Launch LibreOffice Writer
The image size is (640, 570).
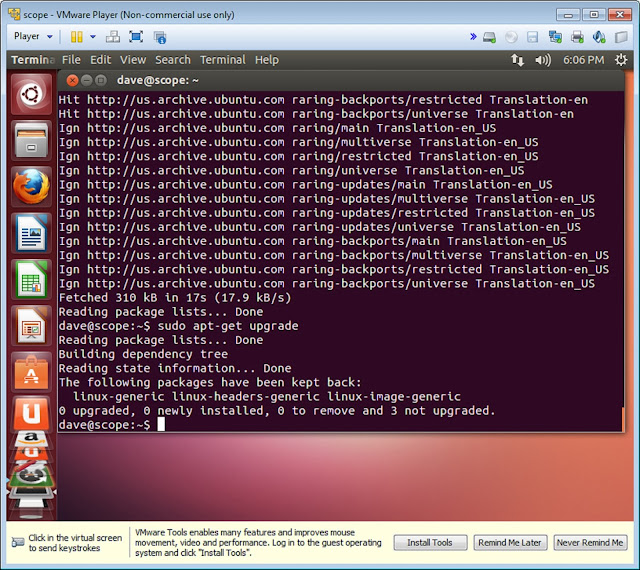[x=31, y=233]
